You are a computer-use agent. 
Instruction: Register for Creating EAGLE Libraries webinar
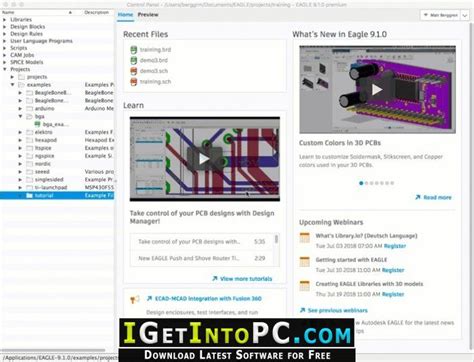pyautogui.click(x=393, y=294)
